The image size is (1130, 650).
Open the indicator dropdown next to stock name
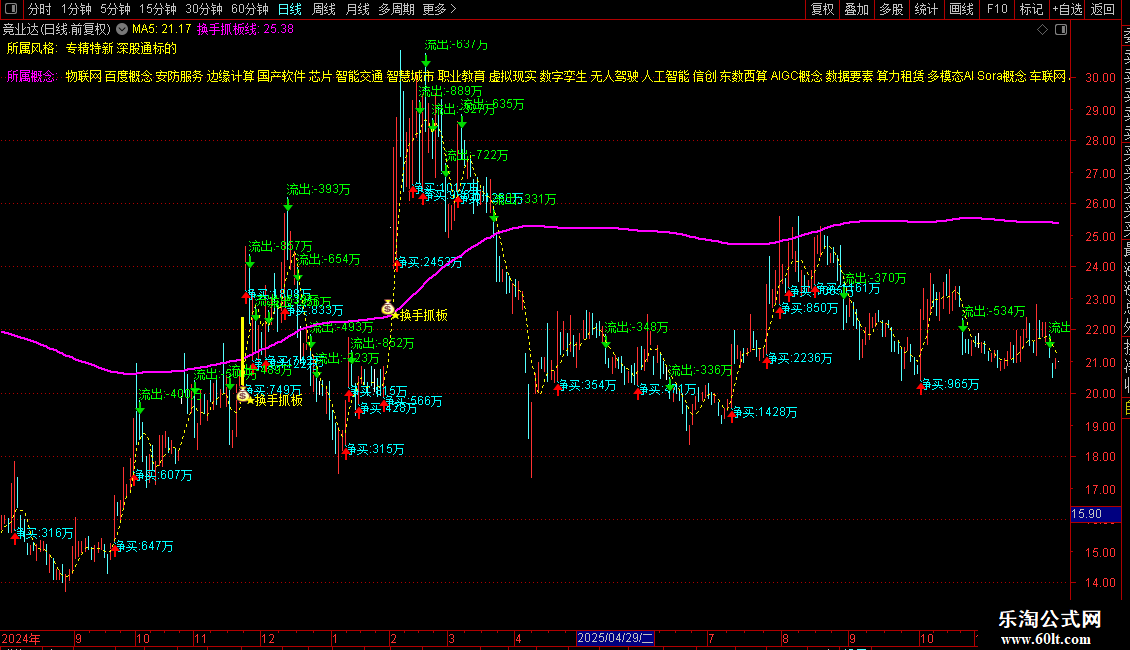[x=122, y=30]
